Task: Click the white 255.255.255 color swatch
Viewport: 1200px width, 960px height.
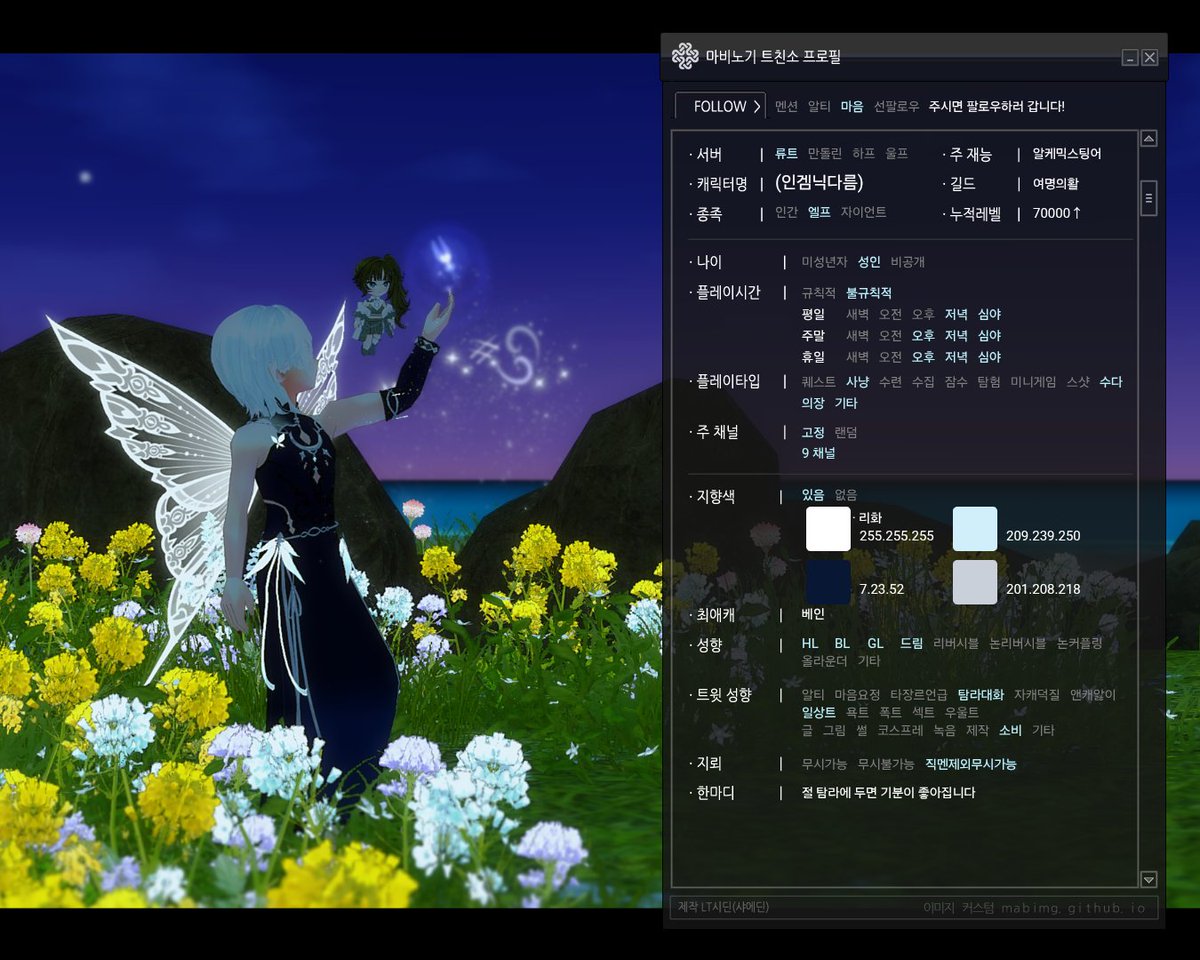Action: (828, 529)
